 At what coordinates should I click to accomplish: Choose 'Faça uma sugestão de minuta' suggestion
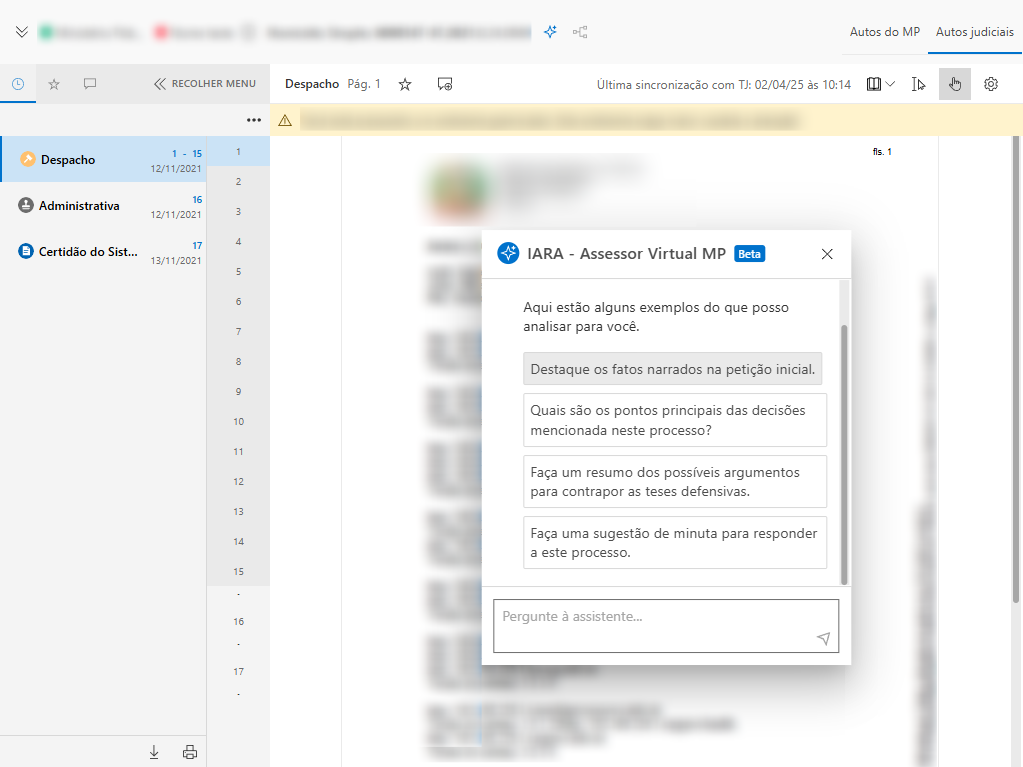click(x=674, y=543)
